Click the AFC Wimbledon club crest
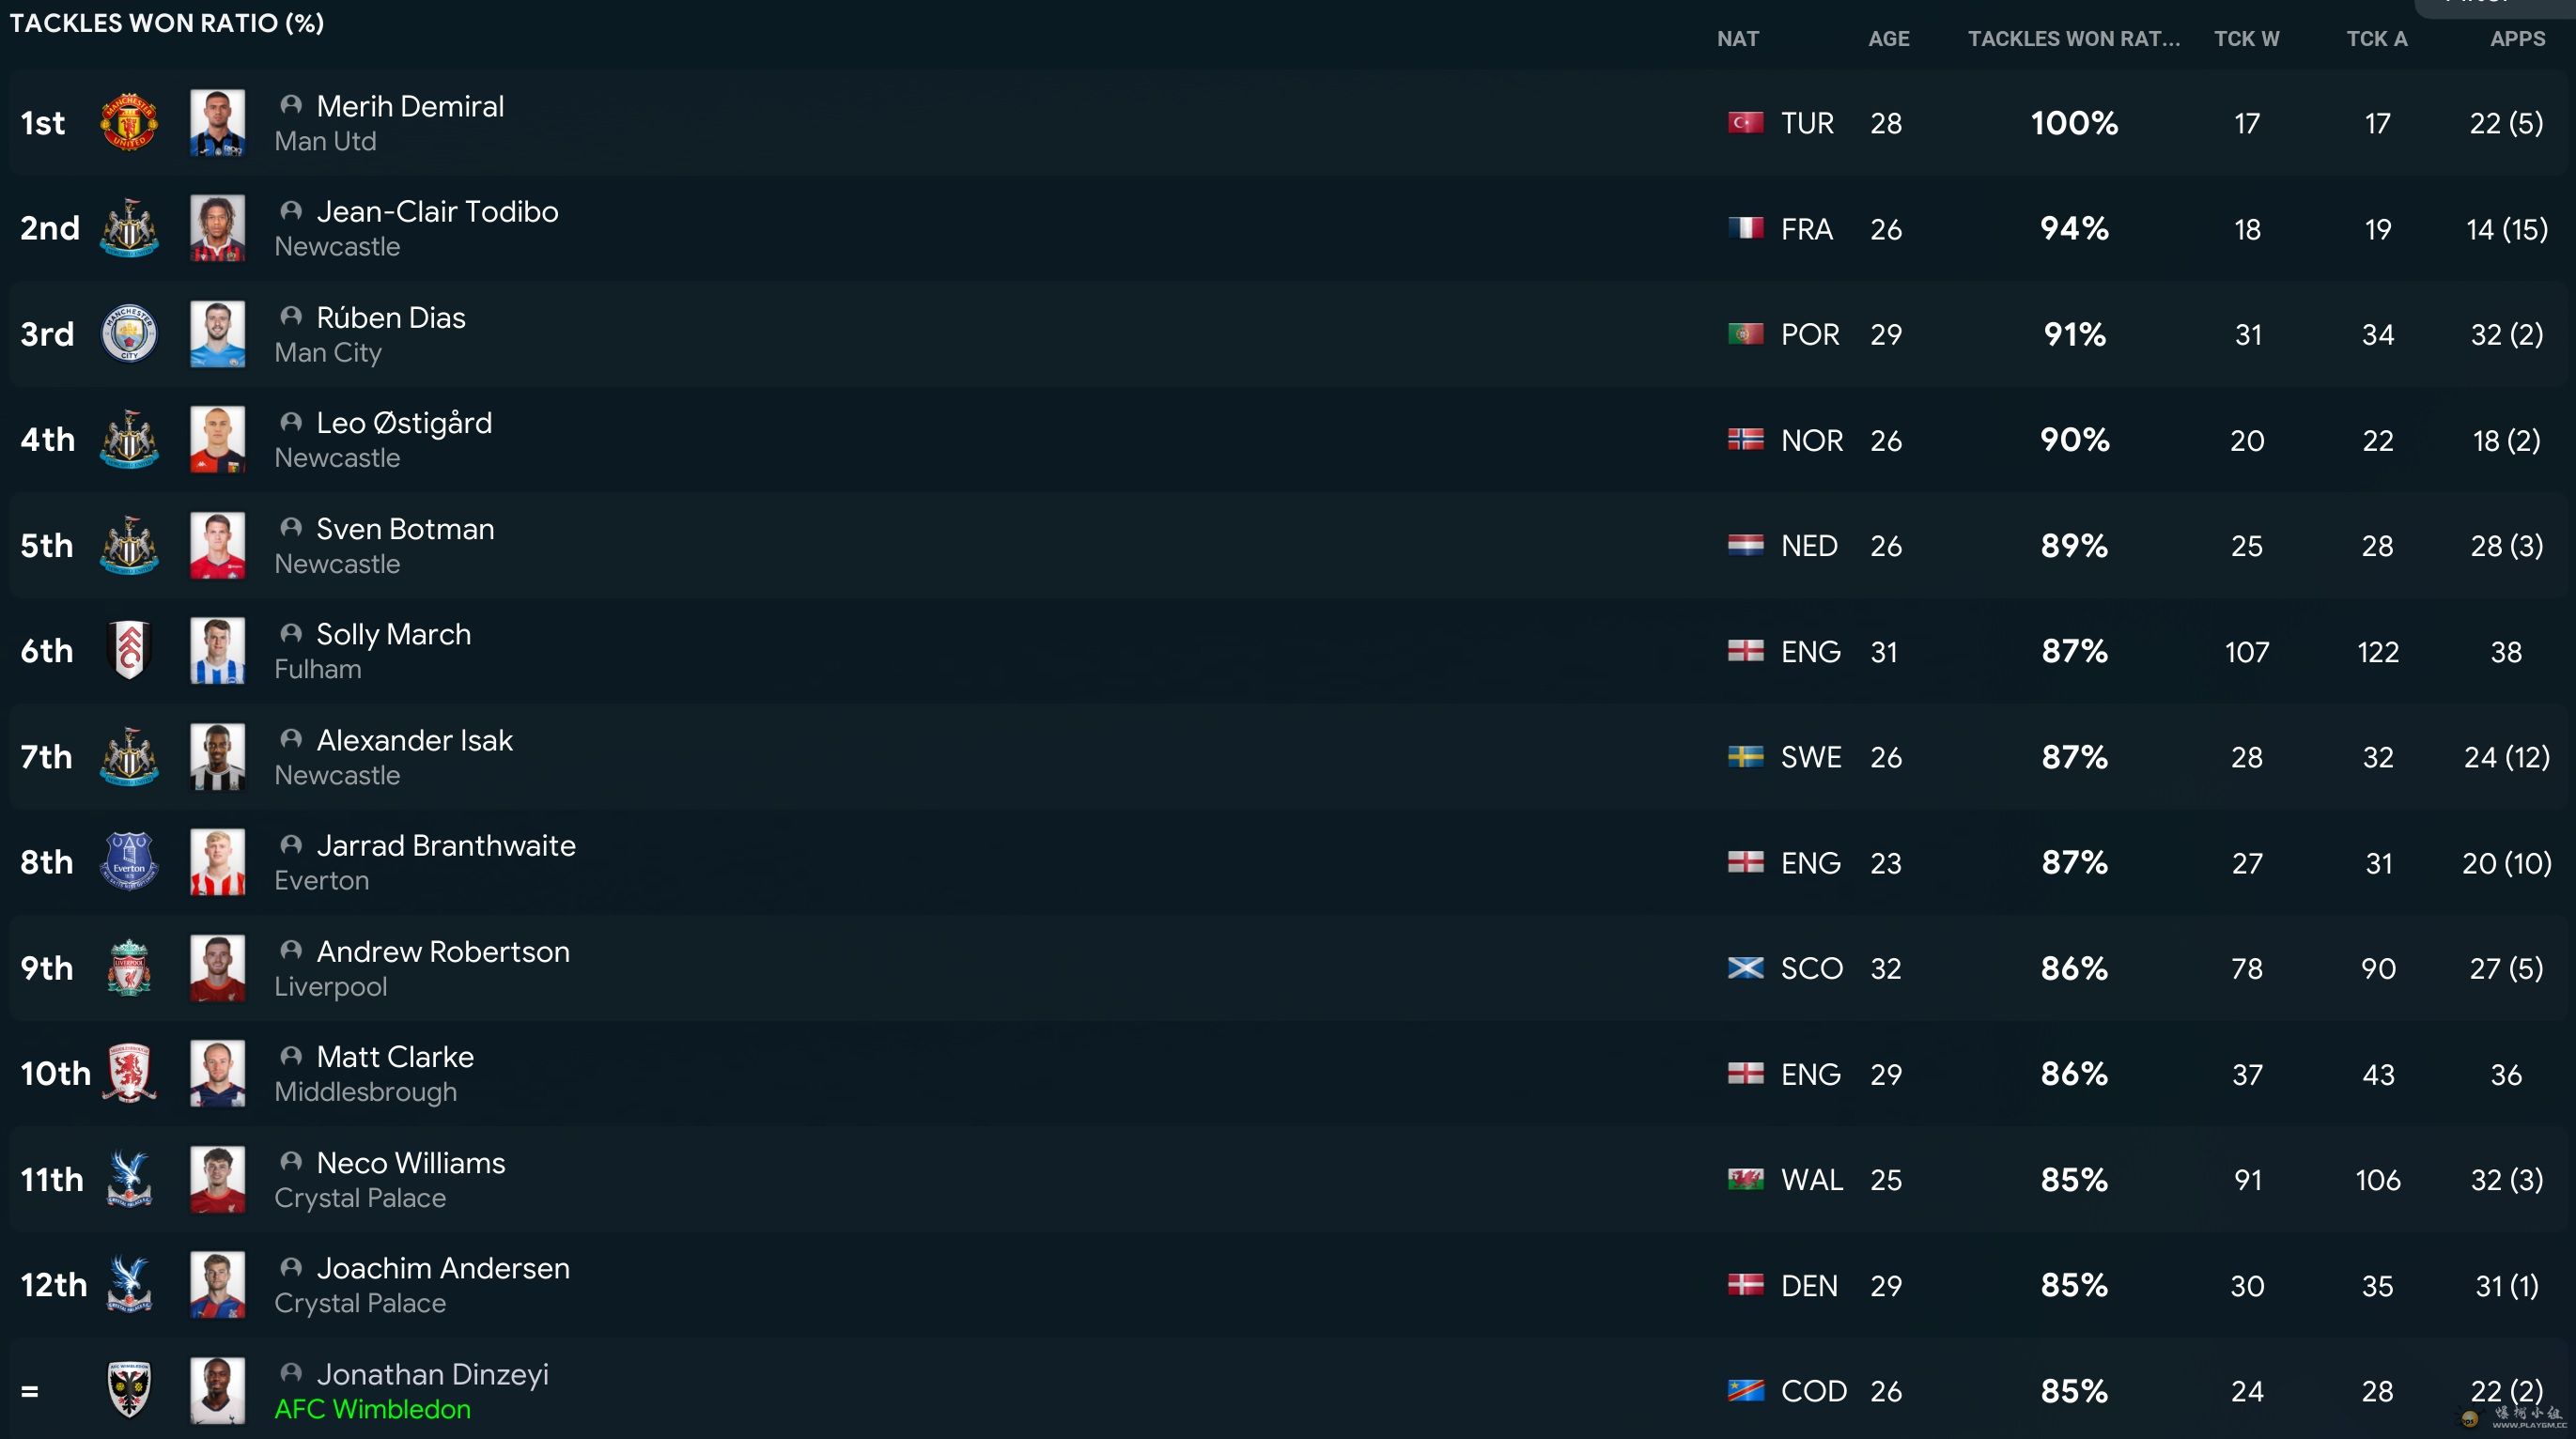The width and height of the screenshot is (2576, 1439). (x=129, y=1390)
